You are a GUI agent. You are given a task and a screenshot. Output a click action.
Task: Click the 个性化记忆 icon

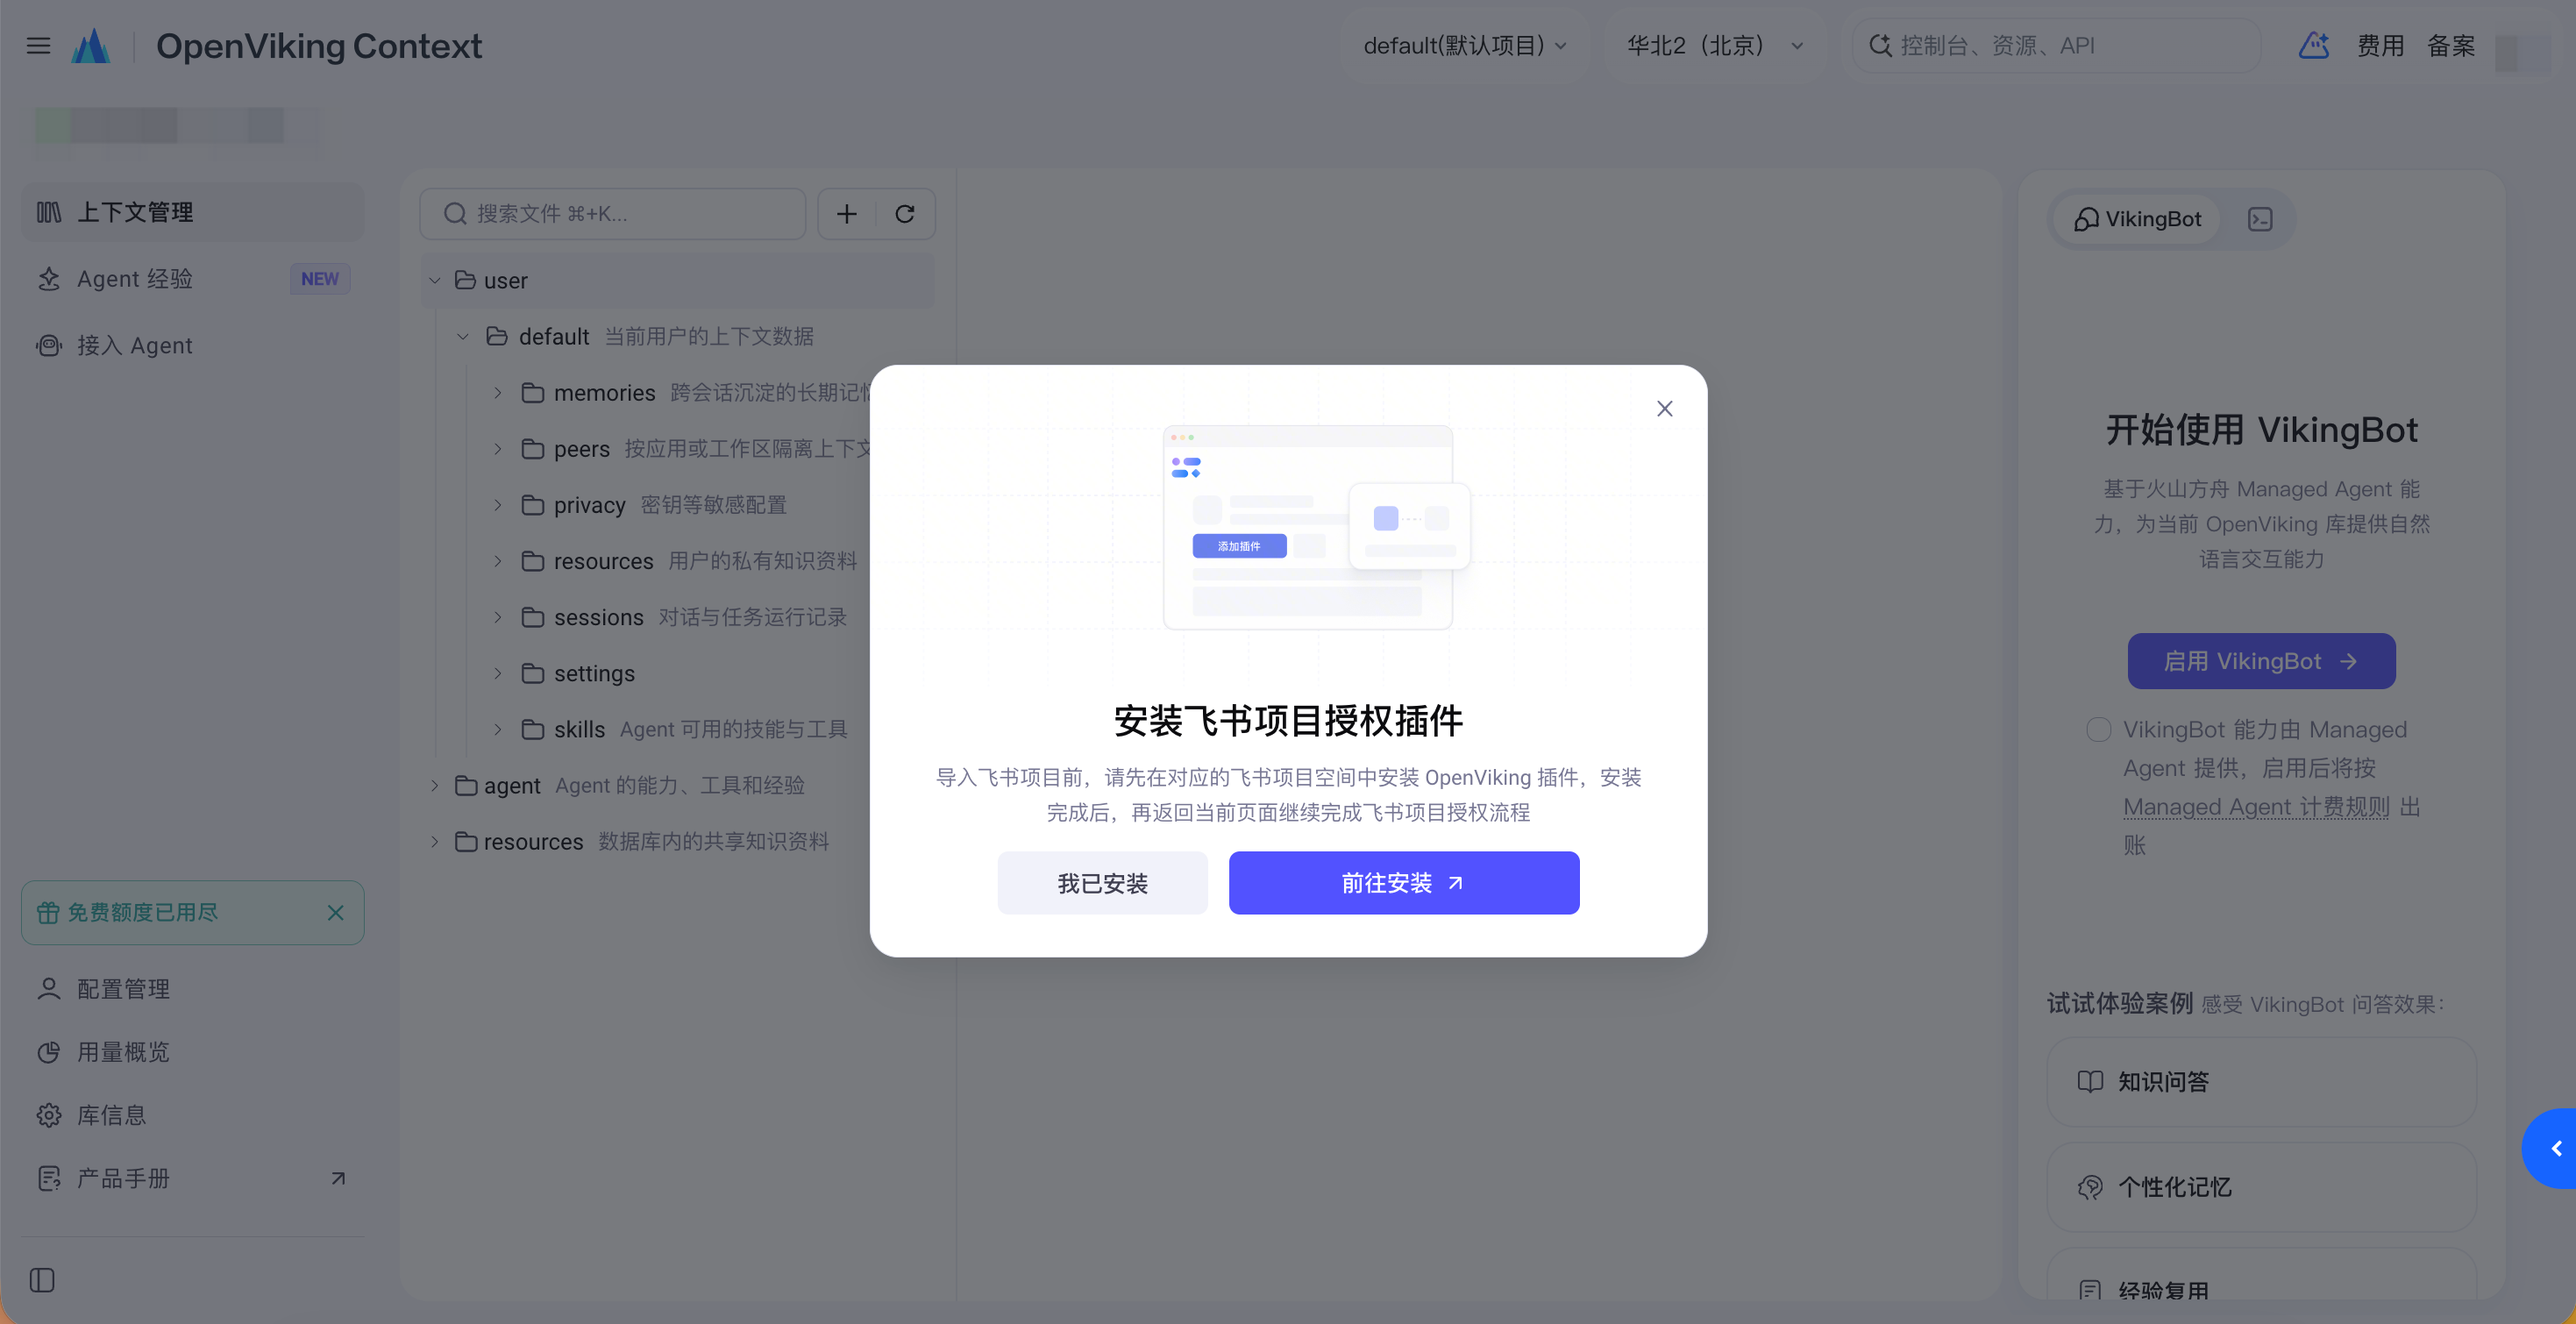pos(2090,1187)
